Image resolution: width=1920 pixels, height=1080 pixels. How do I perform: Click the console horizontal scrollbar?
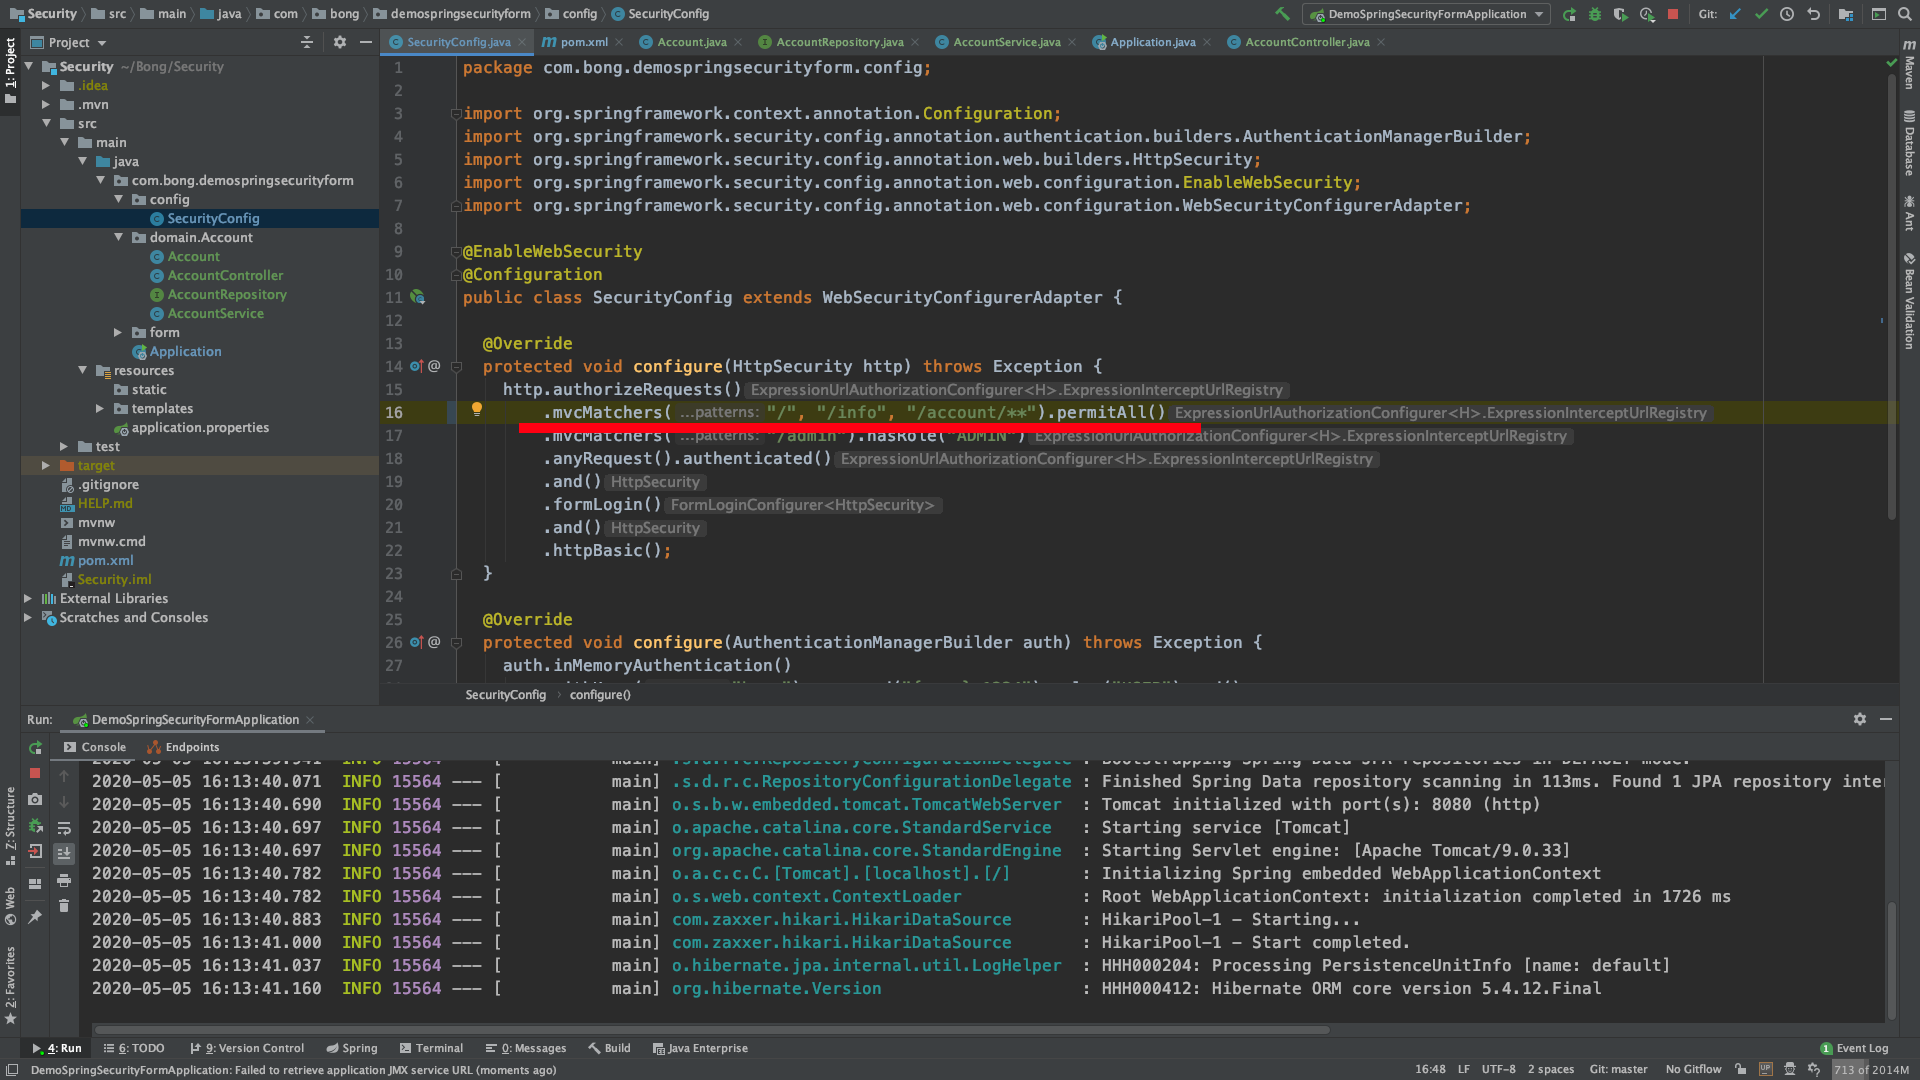710,1029
